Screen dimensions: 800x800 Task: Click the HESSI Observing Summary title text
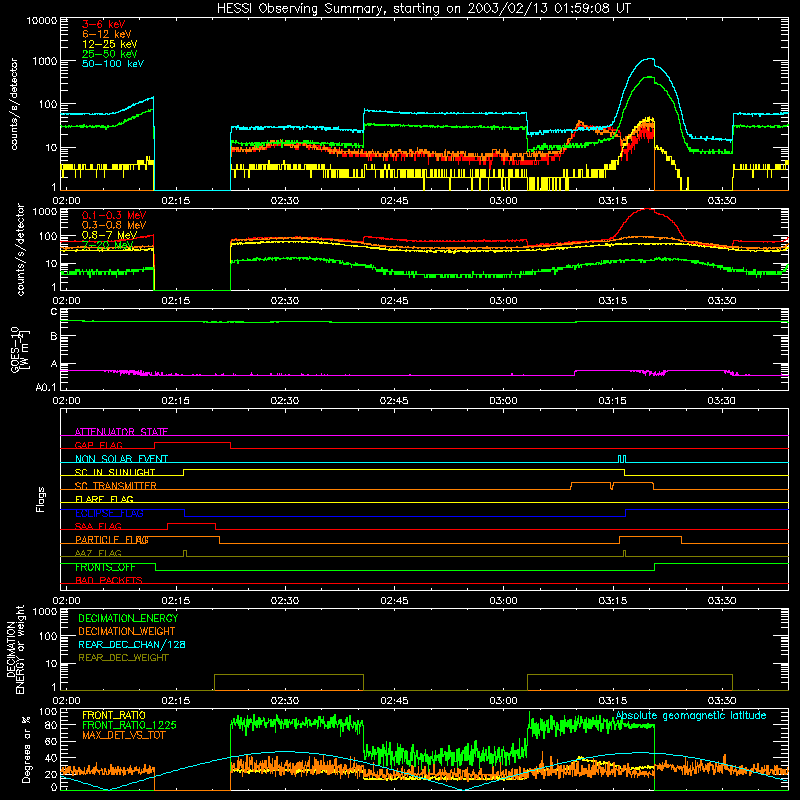(423, 9)
